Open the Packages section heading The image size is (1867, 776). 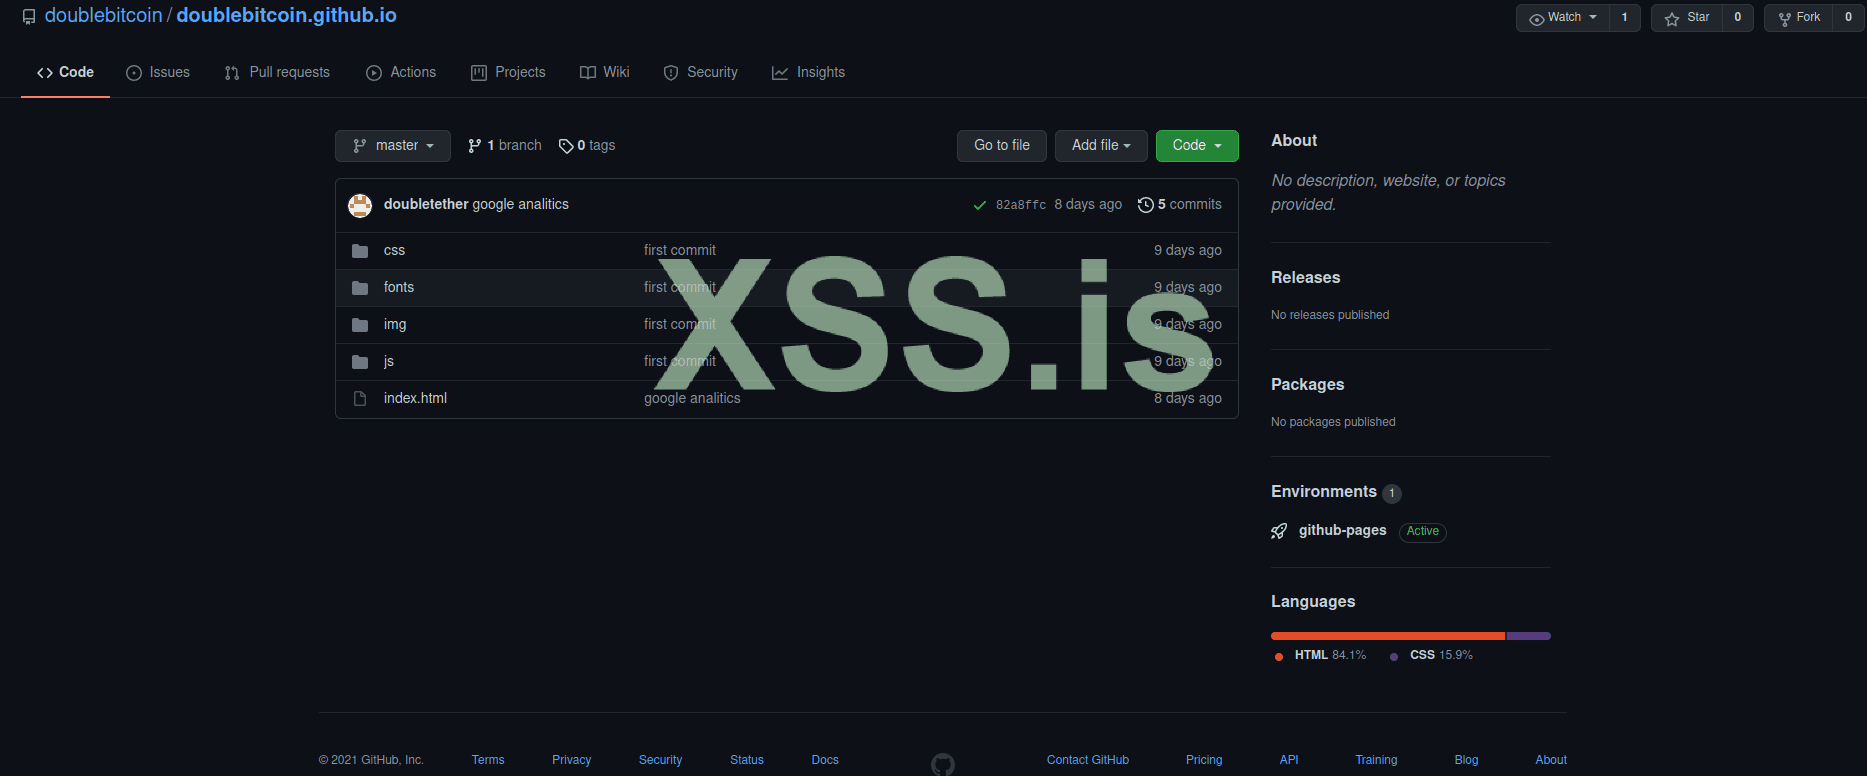(x=1307, y=385)
